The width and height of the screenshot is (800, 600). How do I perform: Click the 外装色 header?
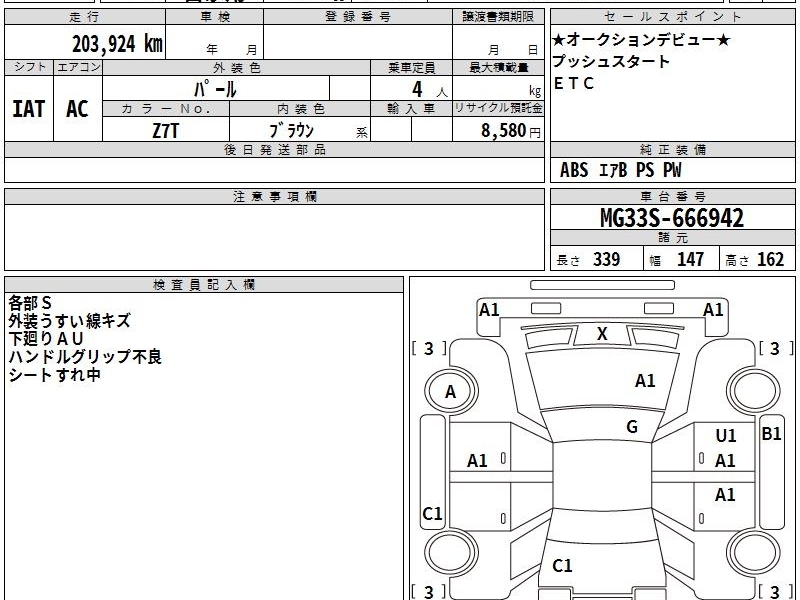(237, 67)
